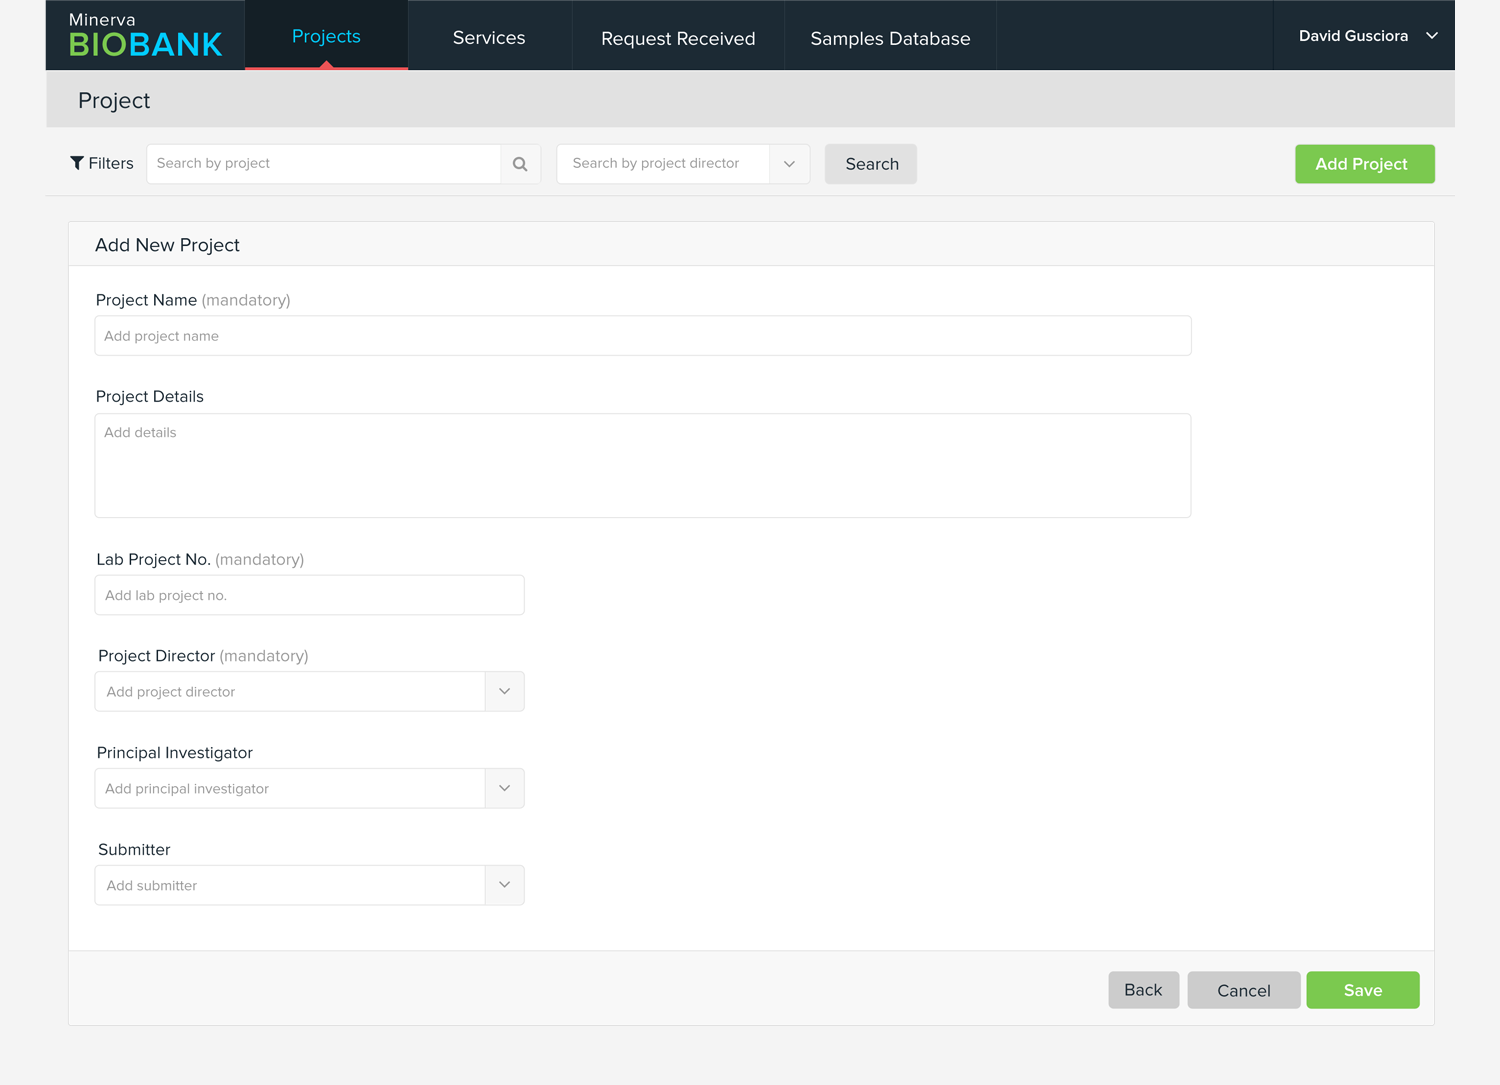Switch to the Projects tab
The width and height of the screenshot is (1500, 1085).
(x=326, y=36)
